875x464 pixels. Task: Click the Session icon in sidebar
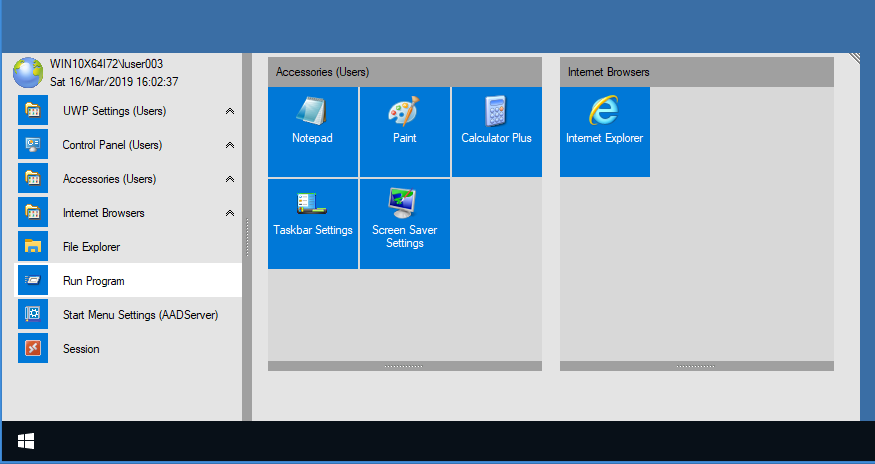pyautogui.click(x=33, y=349)
